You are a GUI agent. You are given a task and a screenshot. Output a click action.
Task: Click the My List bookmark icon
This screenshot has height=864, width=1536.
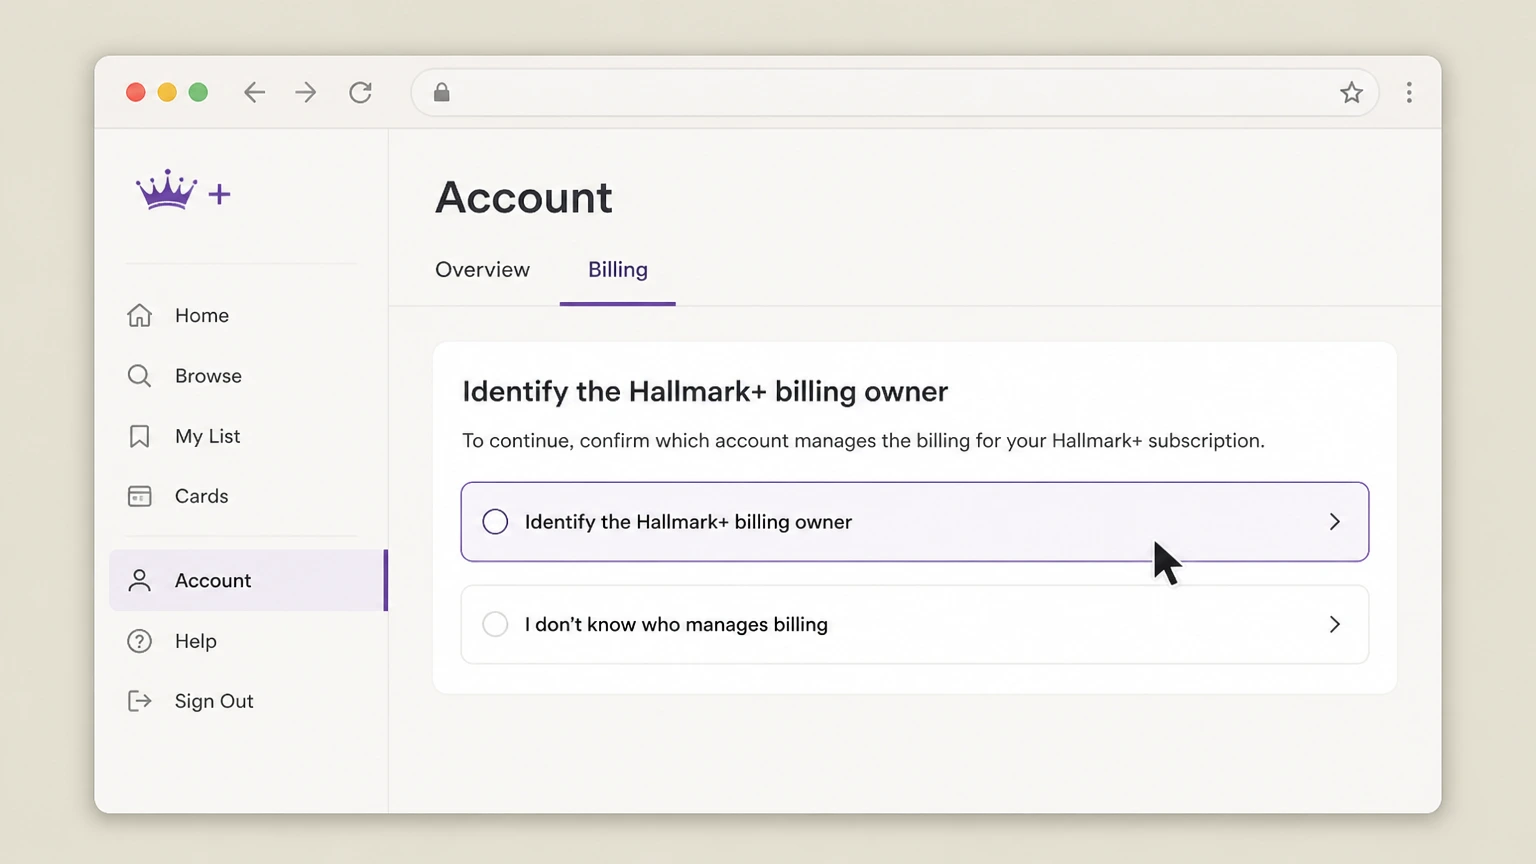pos(139,436)
